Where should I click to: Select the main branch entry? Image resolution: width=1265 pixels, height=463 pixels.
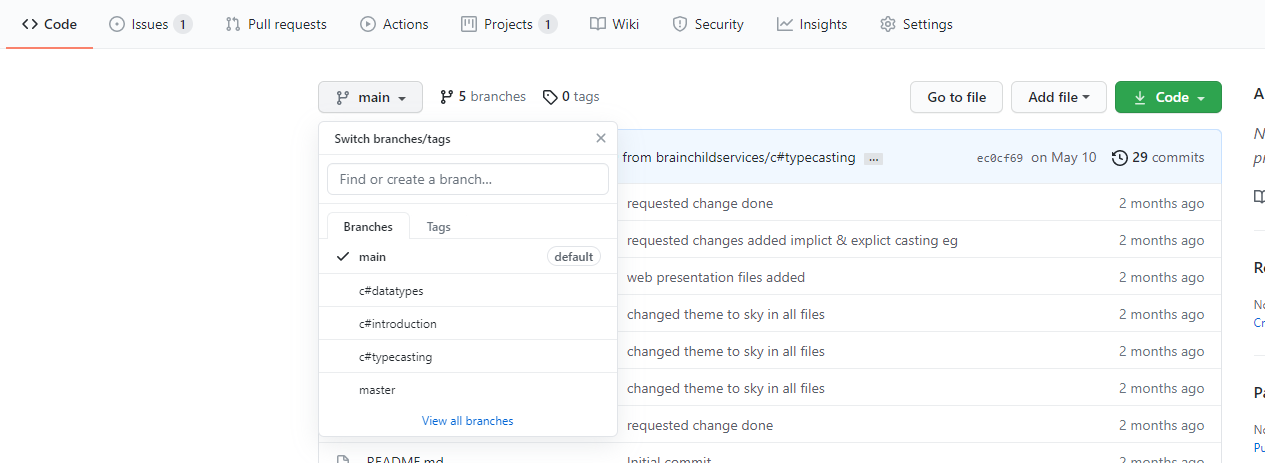[x=468, y=257]
